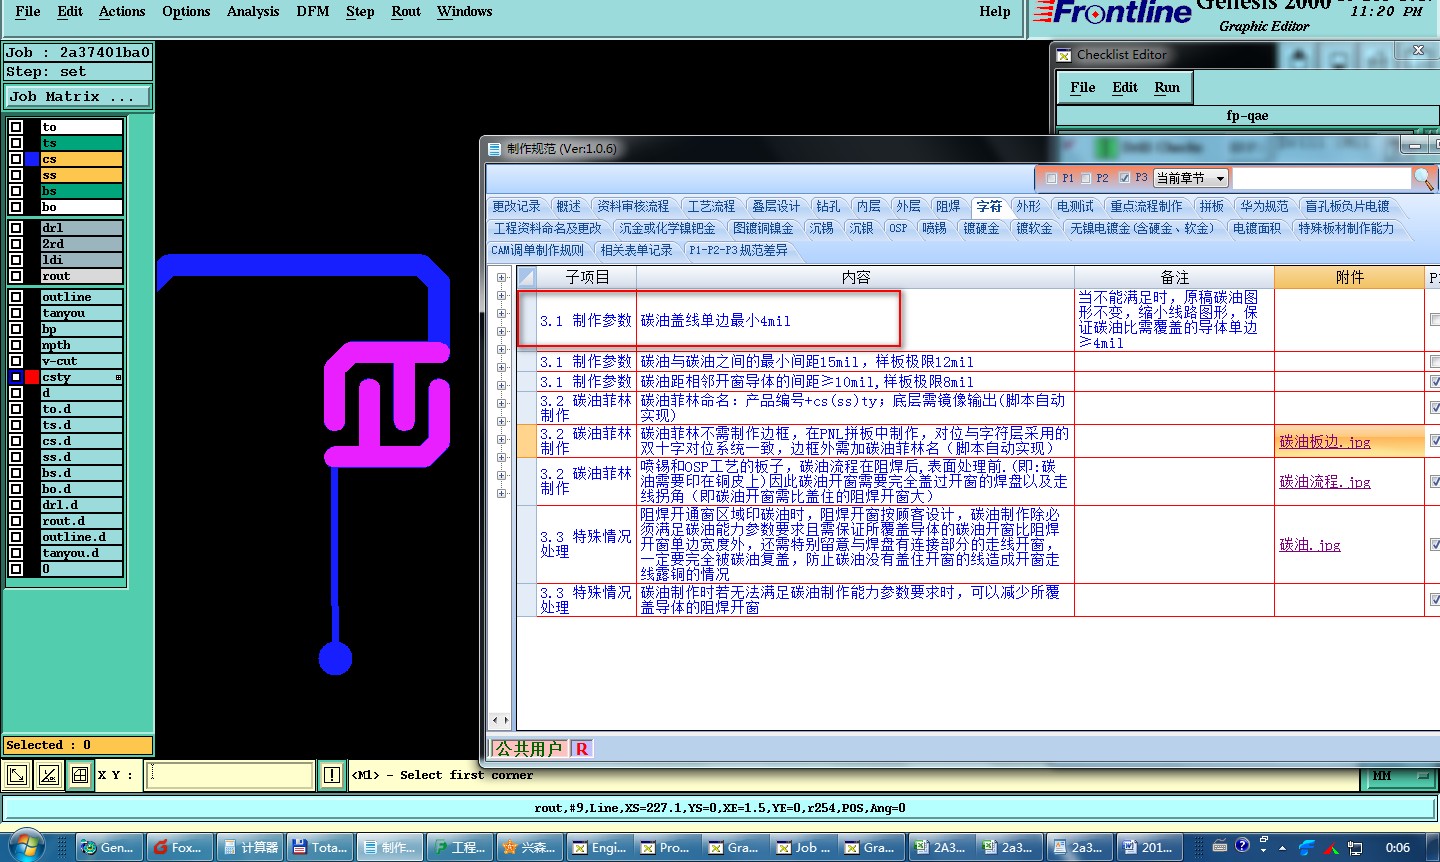Click the 公共用户 button

coord(529,748)
